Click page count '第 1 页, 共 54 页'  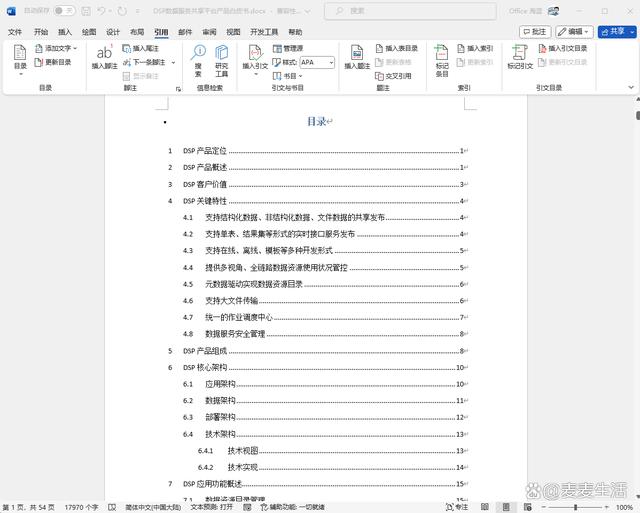click(x=29, y=507)
